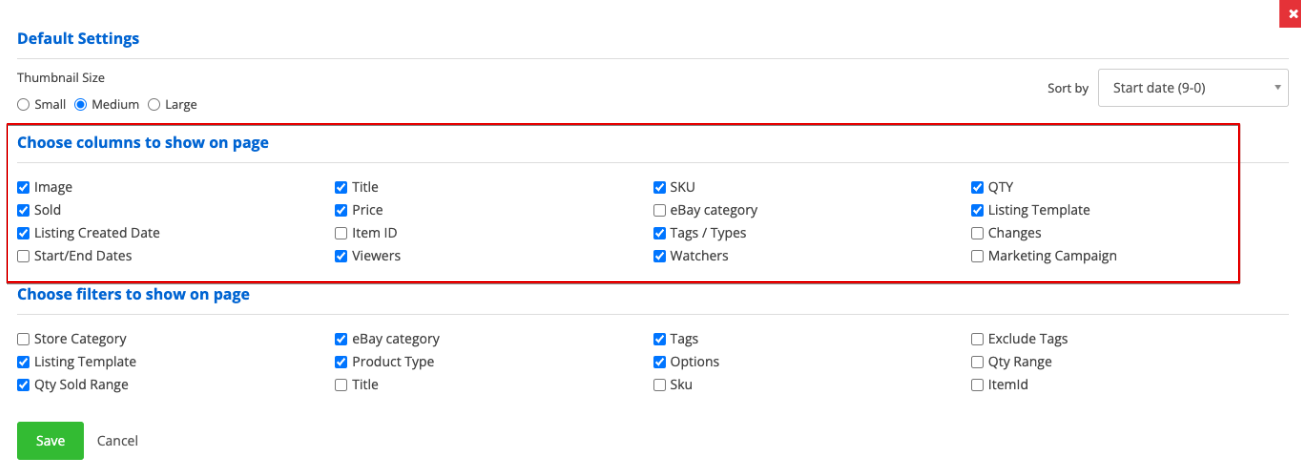Select the Small thumbnail size
Screen dimensions: 1301x472
coord(23,104)
